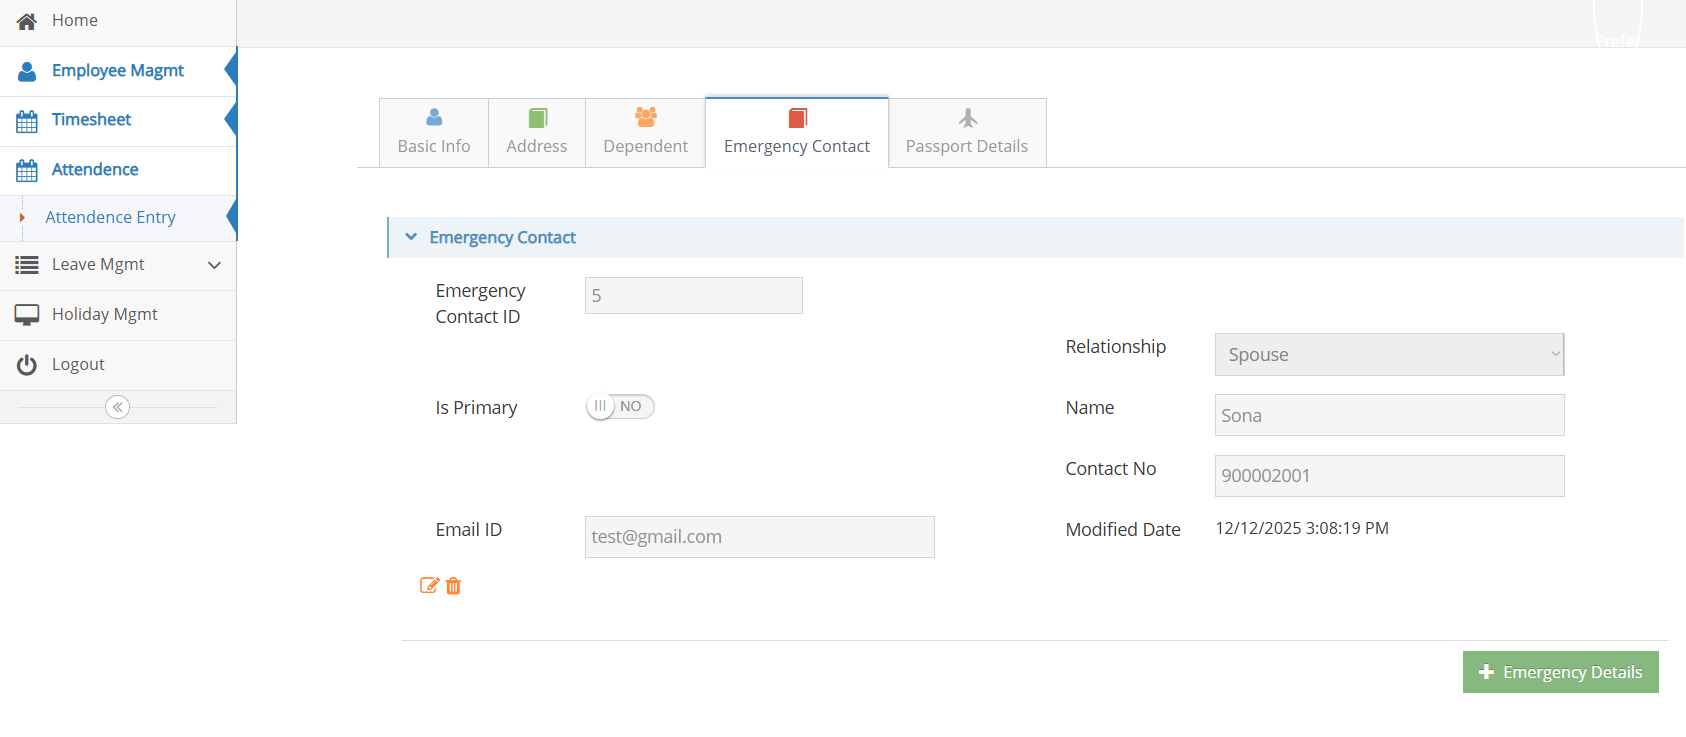Click the Email ID text field
The image size is (1686, 737).
[759, 537]
